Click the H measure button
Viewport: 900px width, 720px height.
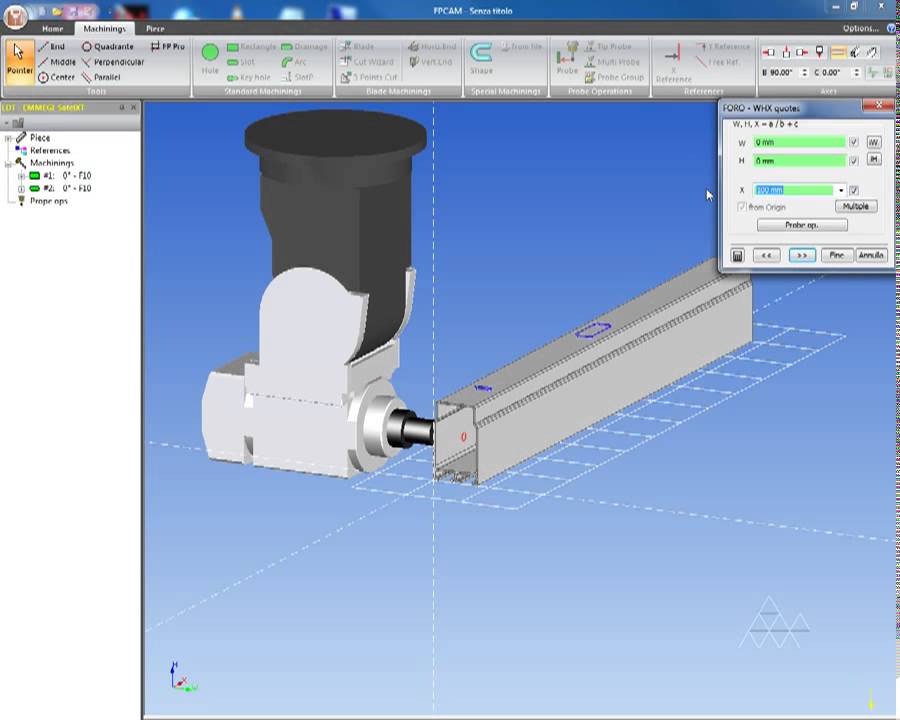pyautogui.click(x=874, y=159)
